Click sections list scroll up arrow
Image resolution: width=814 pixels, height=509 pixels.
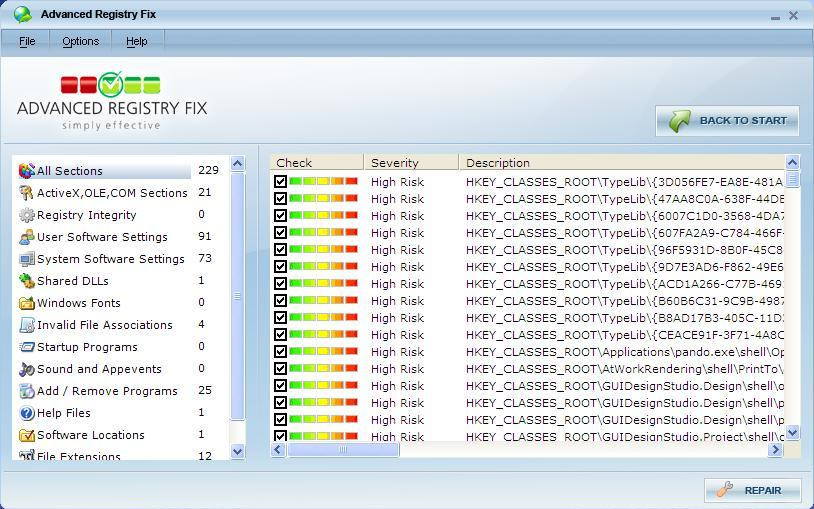pyautogui.click(x=237, y=164)
